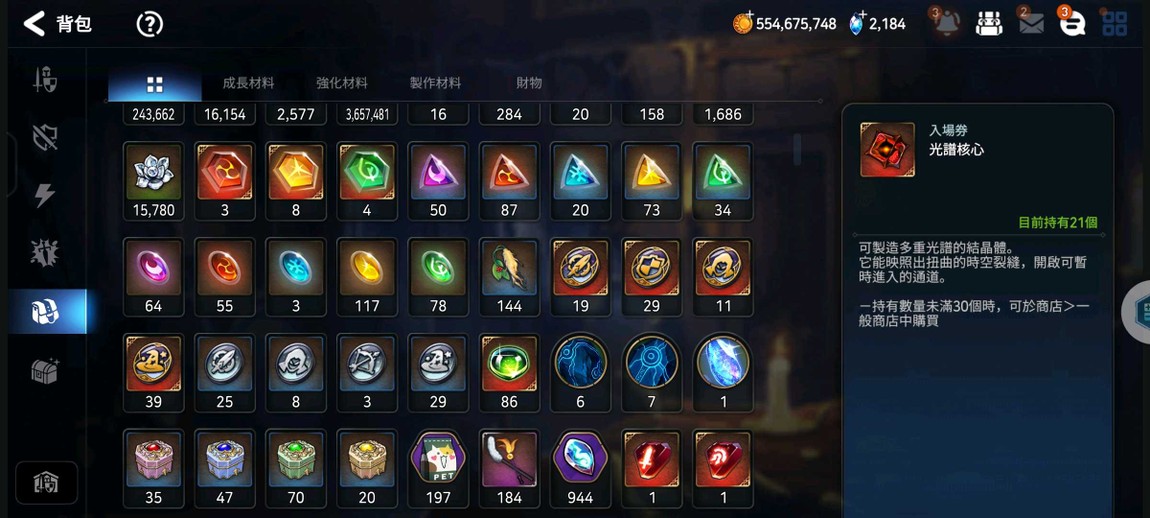Select the PET card item with 197
The height and width of the screenshot is (518, 1150).
point(438,469)
